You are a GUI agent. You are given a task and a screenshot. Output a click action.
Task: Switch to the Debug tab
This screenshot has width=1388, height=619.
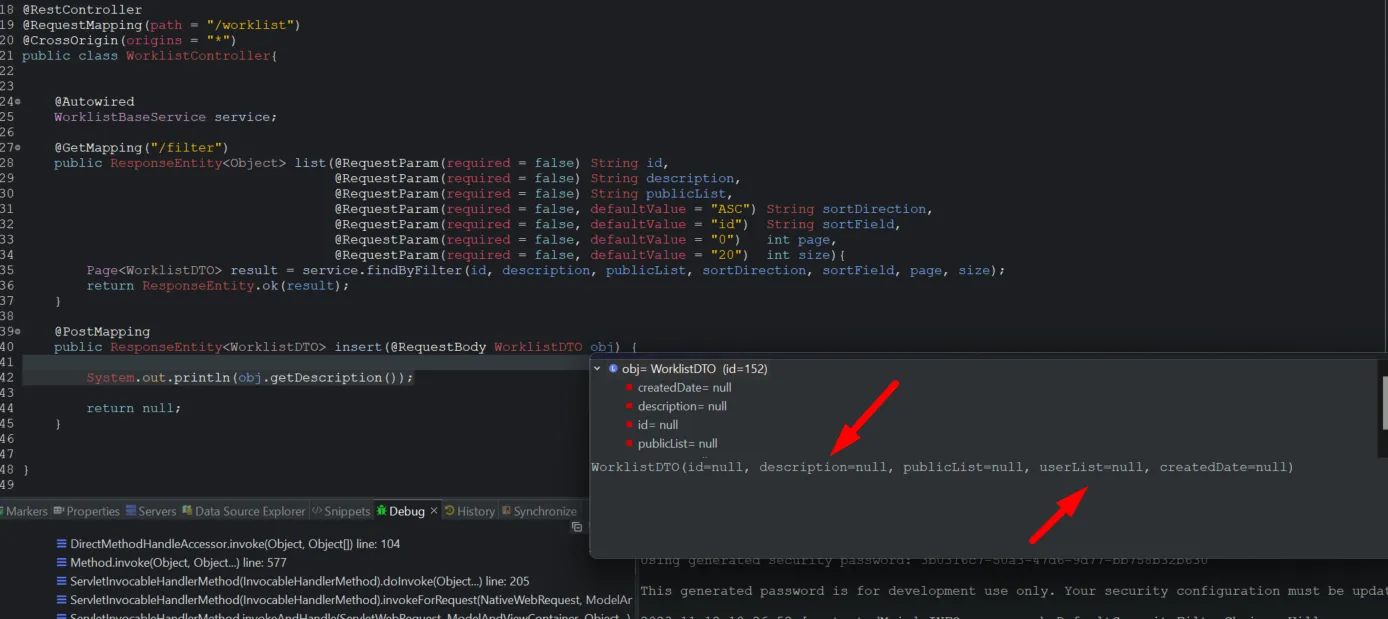[x=407, y=511]
